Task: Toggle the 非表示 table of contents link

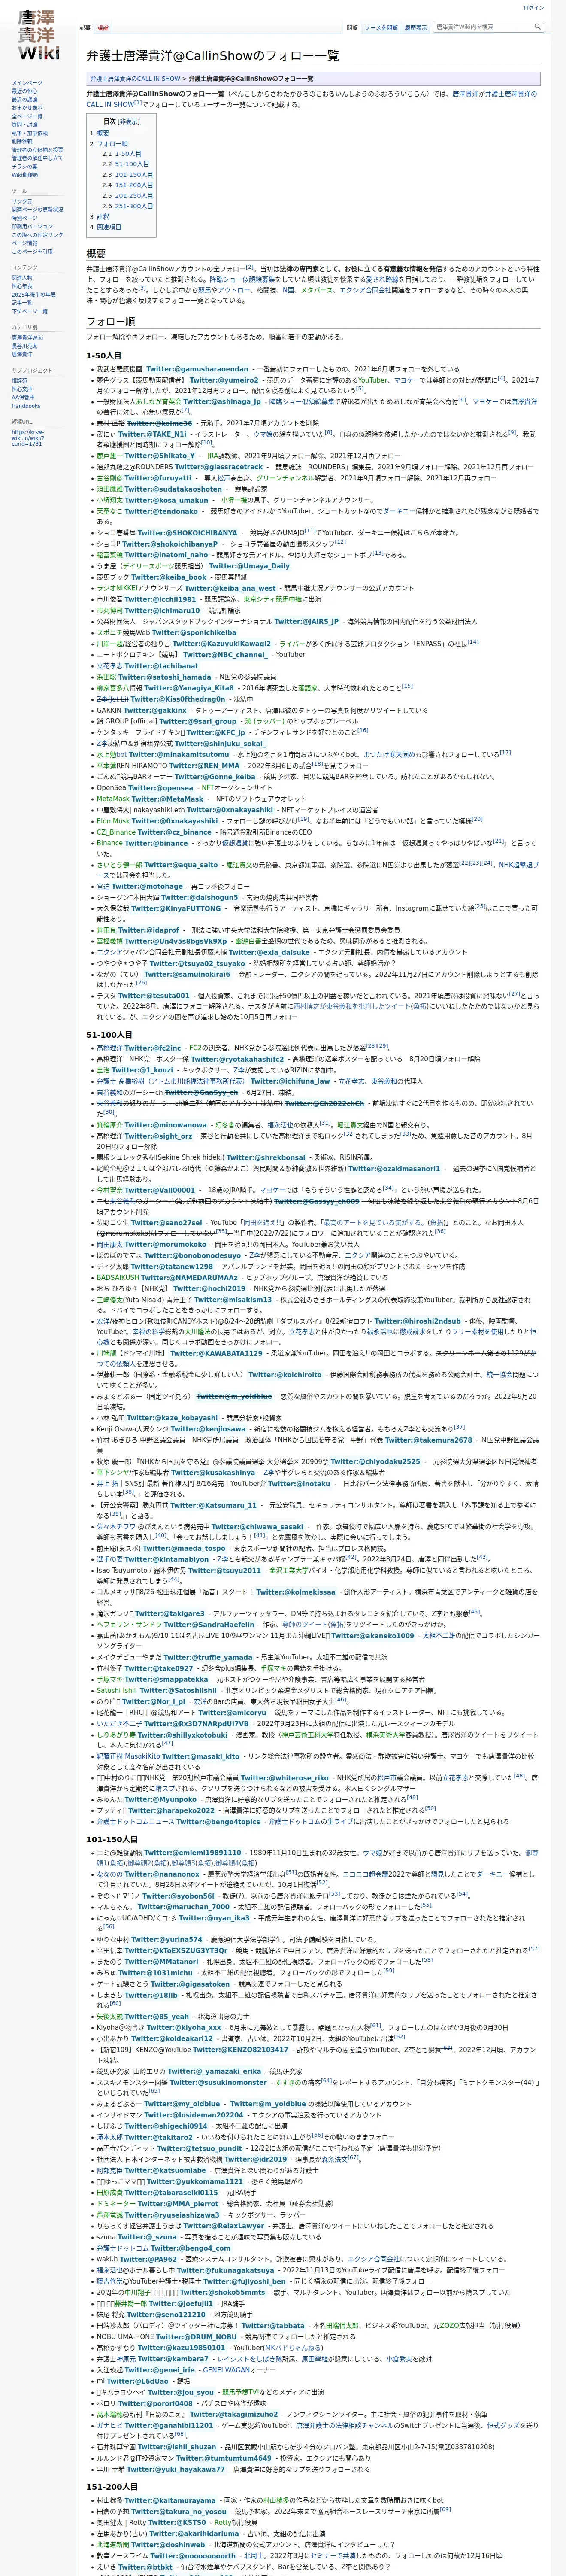Action: [129, 121]
